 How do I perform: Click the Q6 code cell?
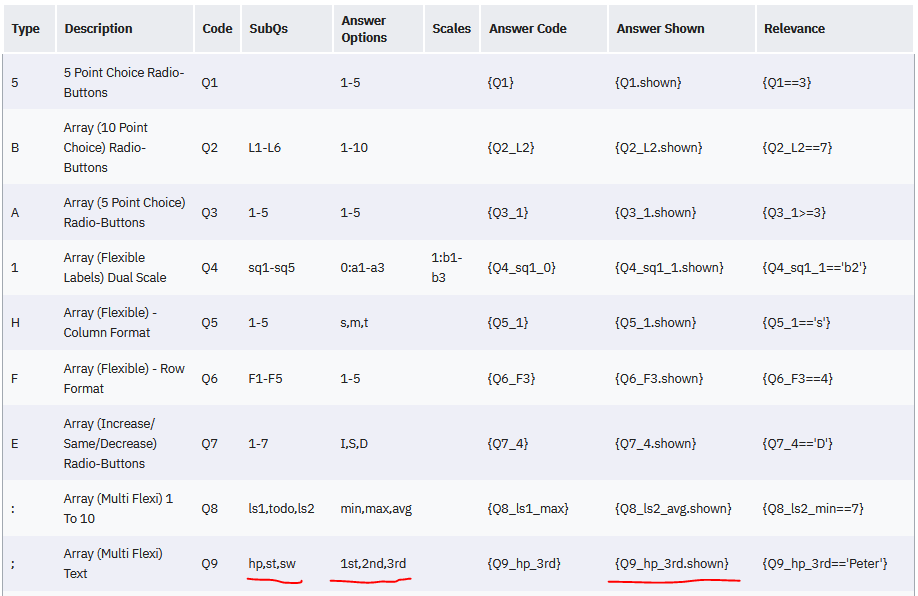pyautogui.click(x=209, y=378)
